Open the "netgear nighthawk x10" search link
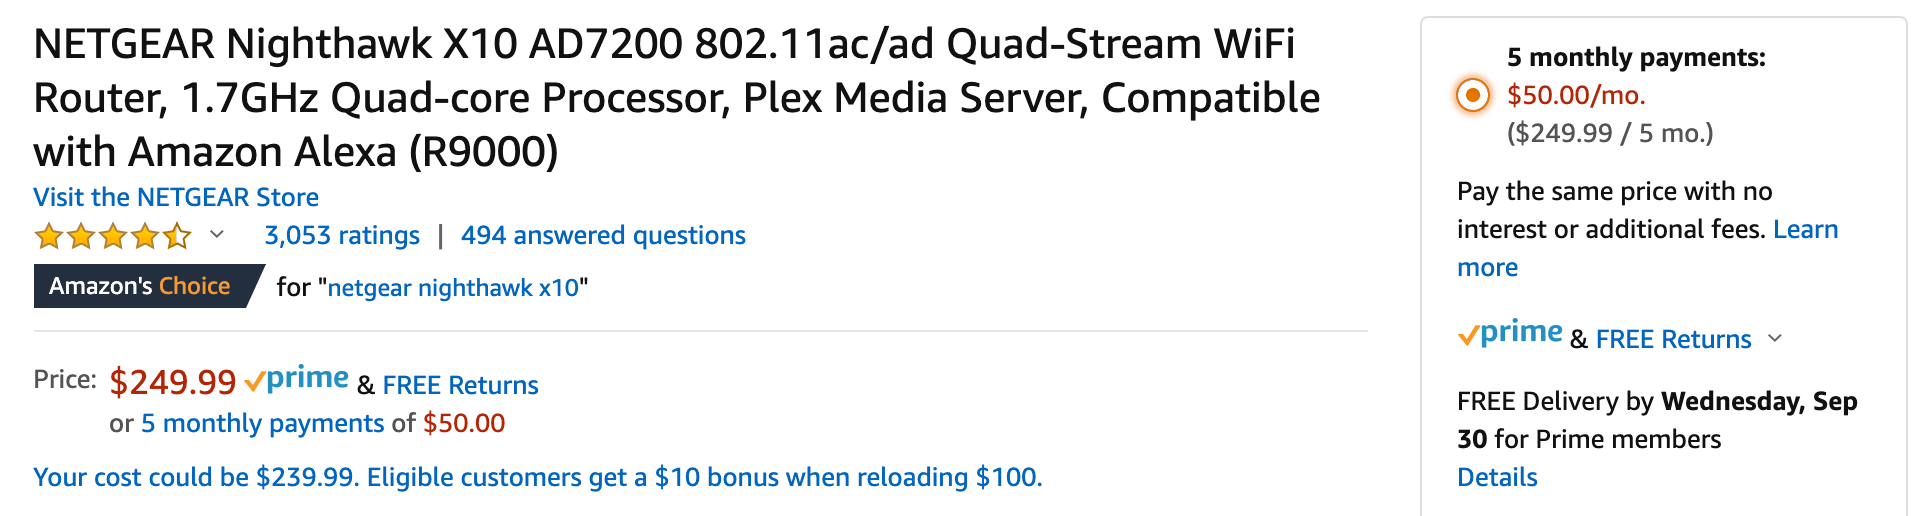 click(x=453, y=288)
